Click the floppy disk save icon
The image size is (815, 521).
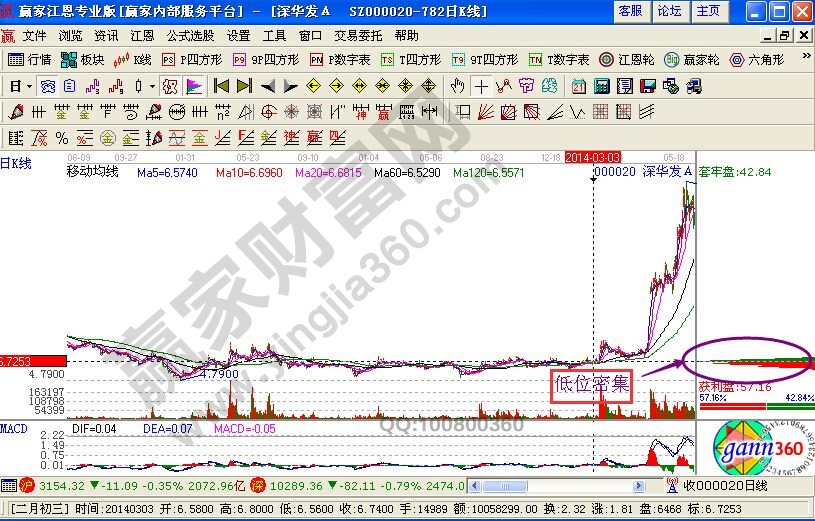(647, 86)
